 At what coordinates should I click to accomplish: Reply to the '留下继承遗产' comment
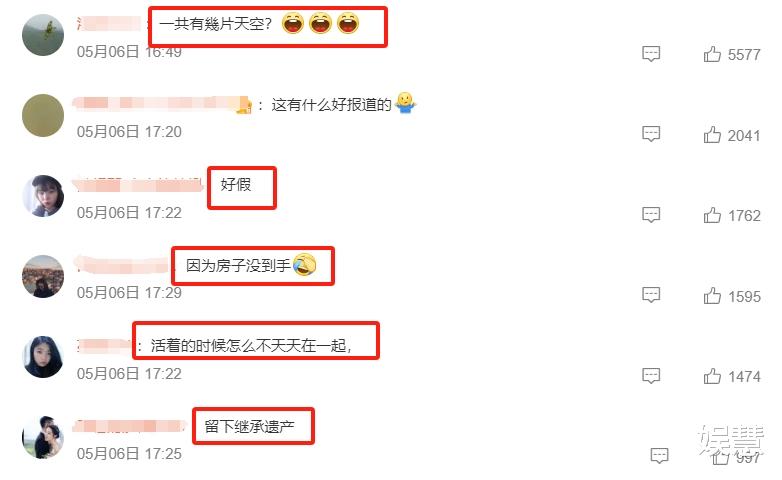[x=659, y=456]
